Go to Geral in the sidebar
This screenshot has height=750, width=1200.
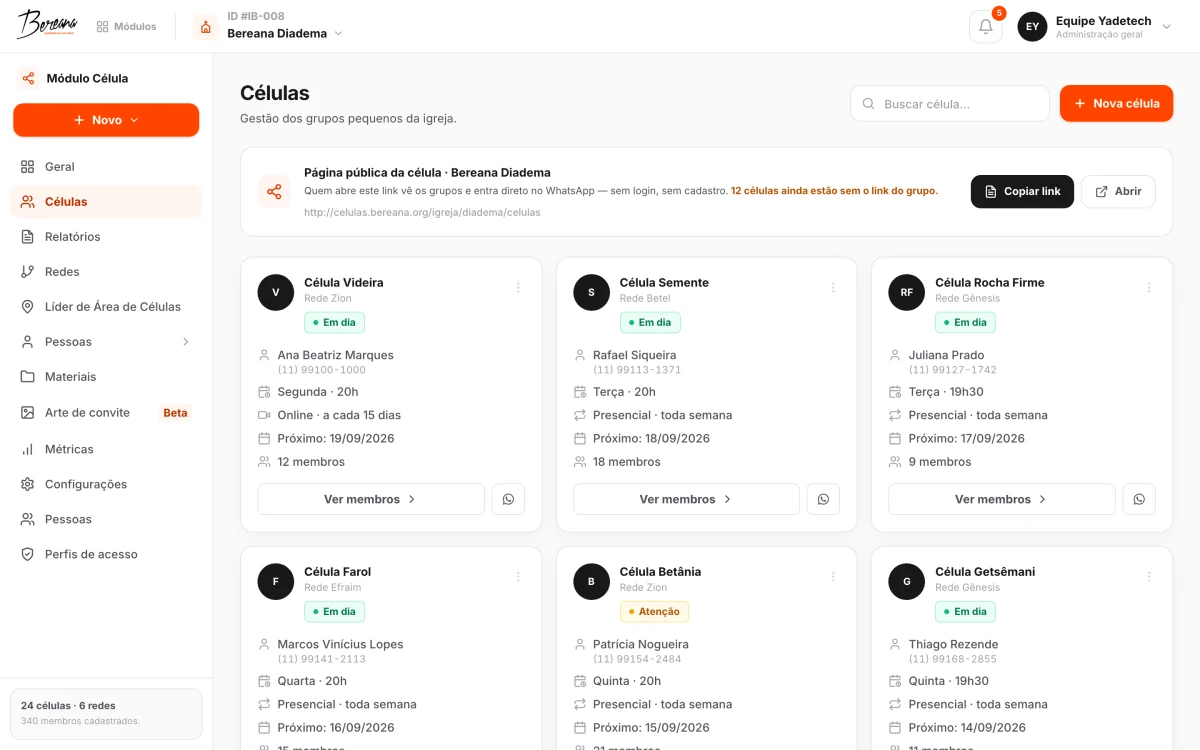click(x=106, y=167)
